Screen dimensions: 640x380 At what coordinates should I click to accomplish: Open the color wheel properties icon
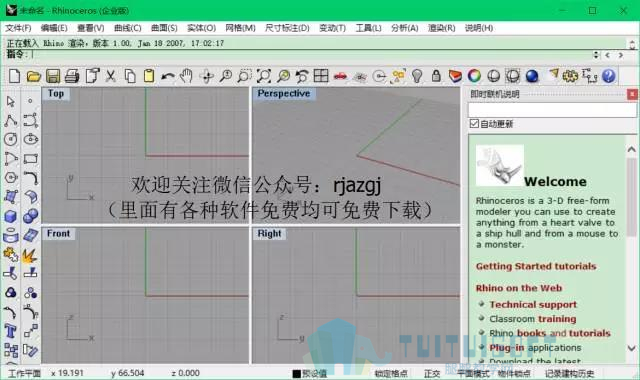pos(474,76)
